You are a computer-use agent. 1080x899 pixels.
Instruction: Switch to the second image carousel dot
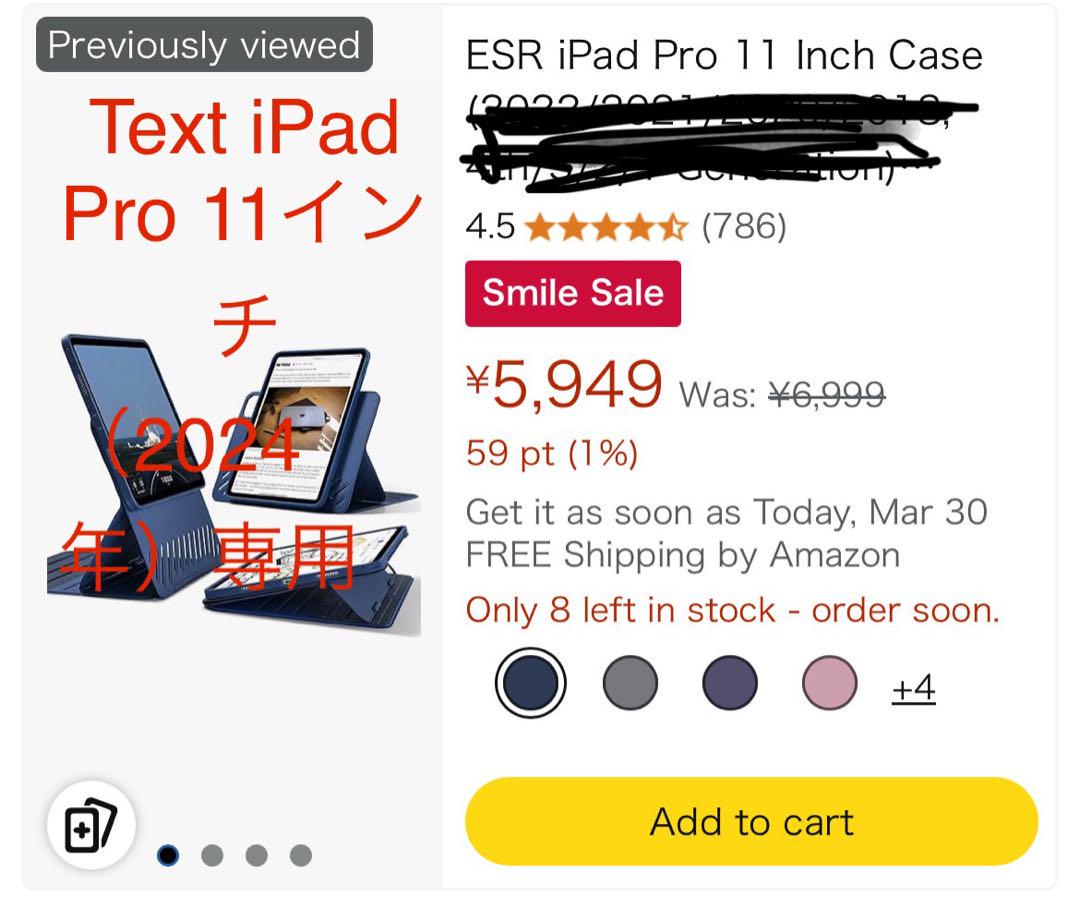[212, 855]
